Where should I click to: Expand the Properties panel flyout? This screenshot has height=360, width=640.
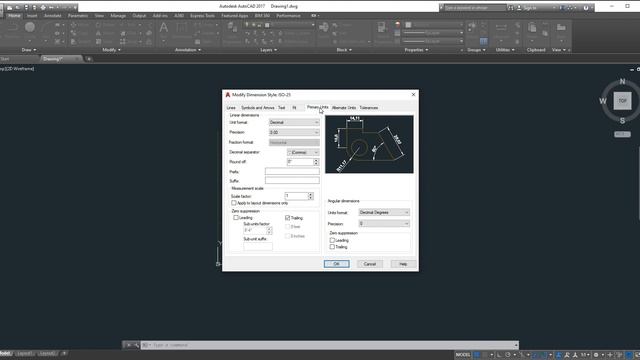[x=416, y=50]
